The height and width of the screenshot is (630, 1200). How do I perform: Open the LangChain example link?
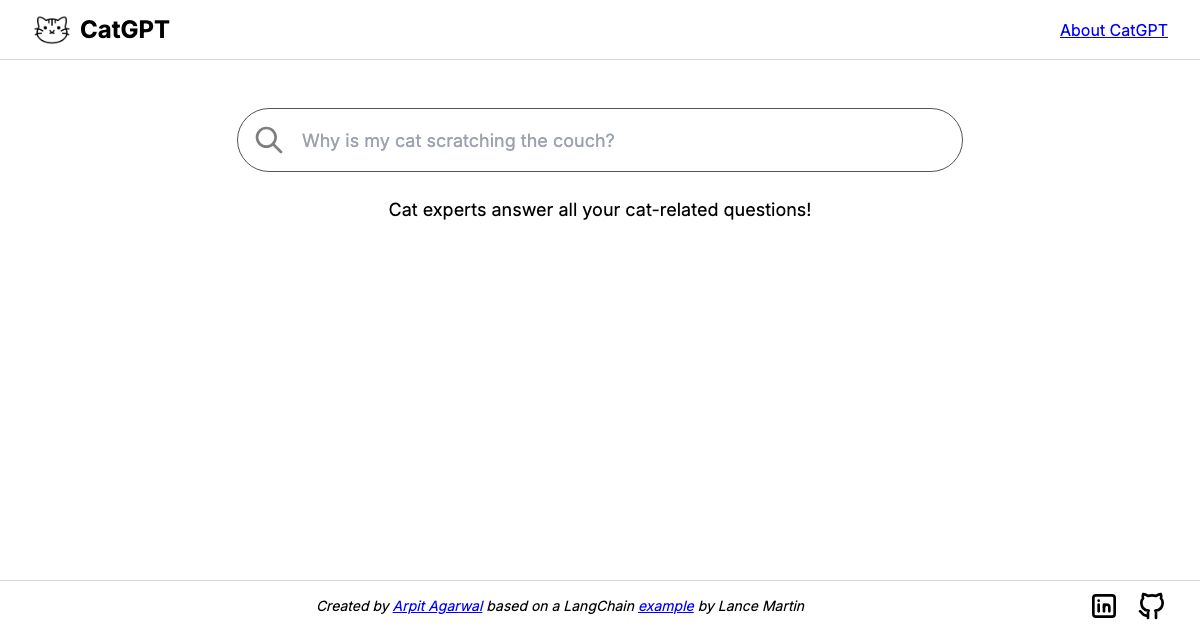click(x=666, y=606)
